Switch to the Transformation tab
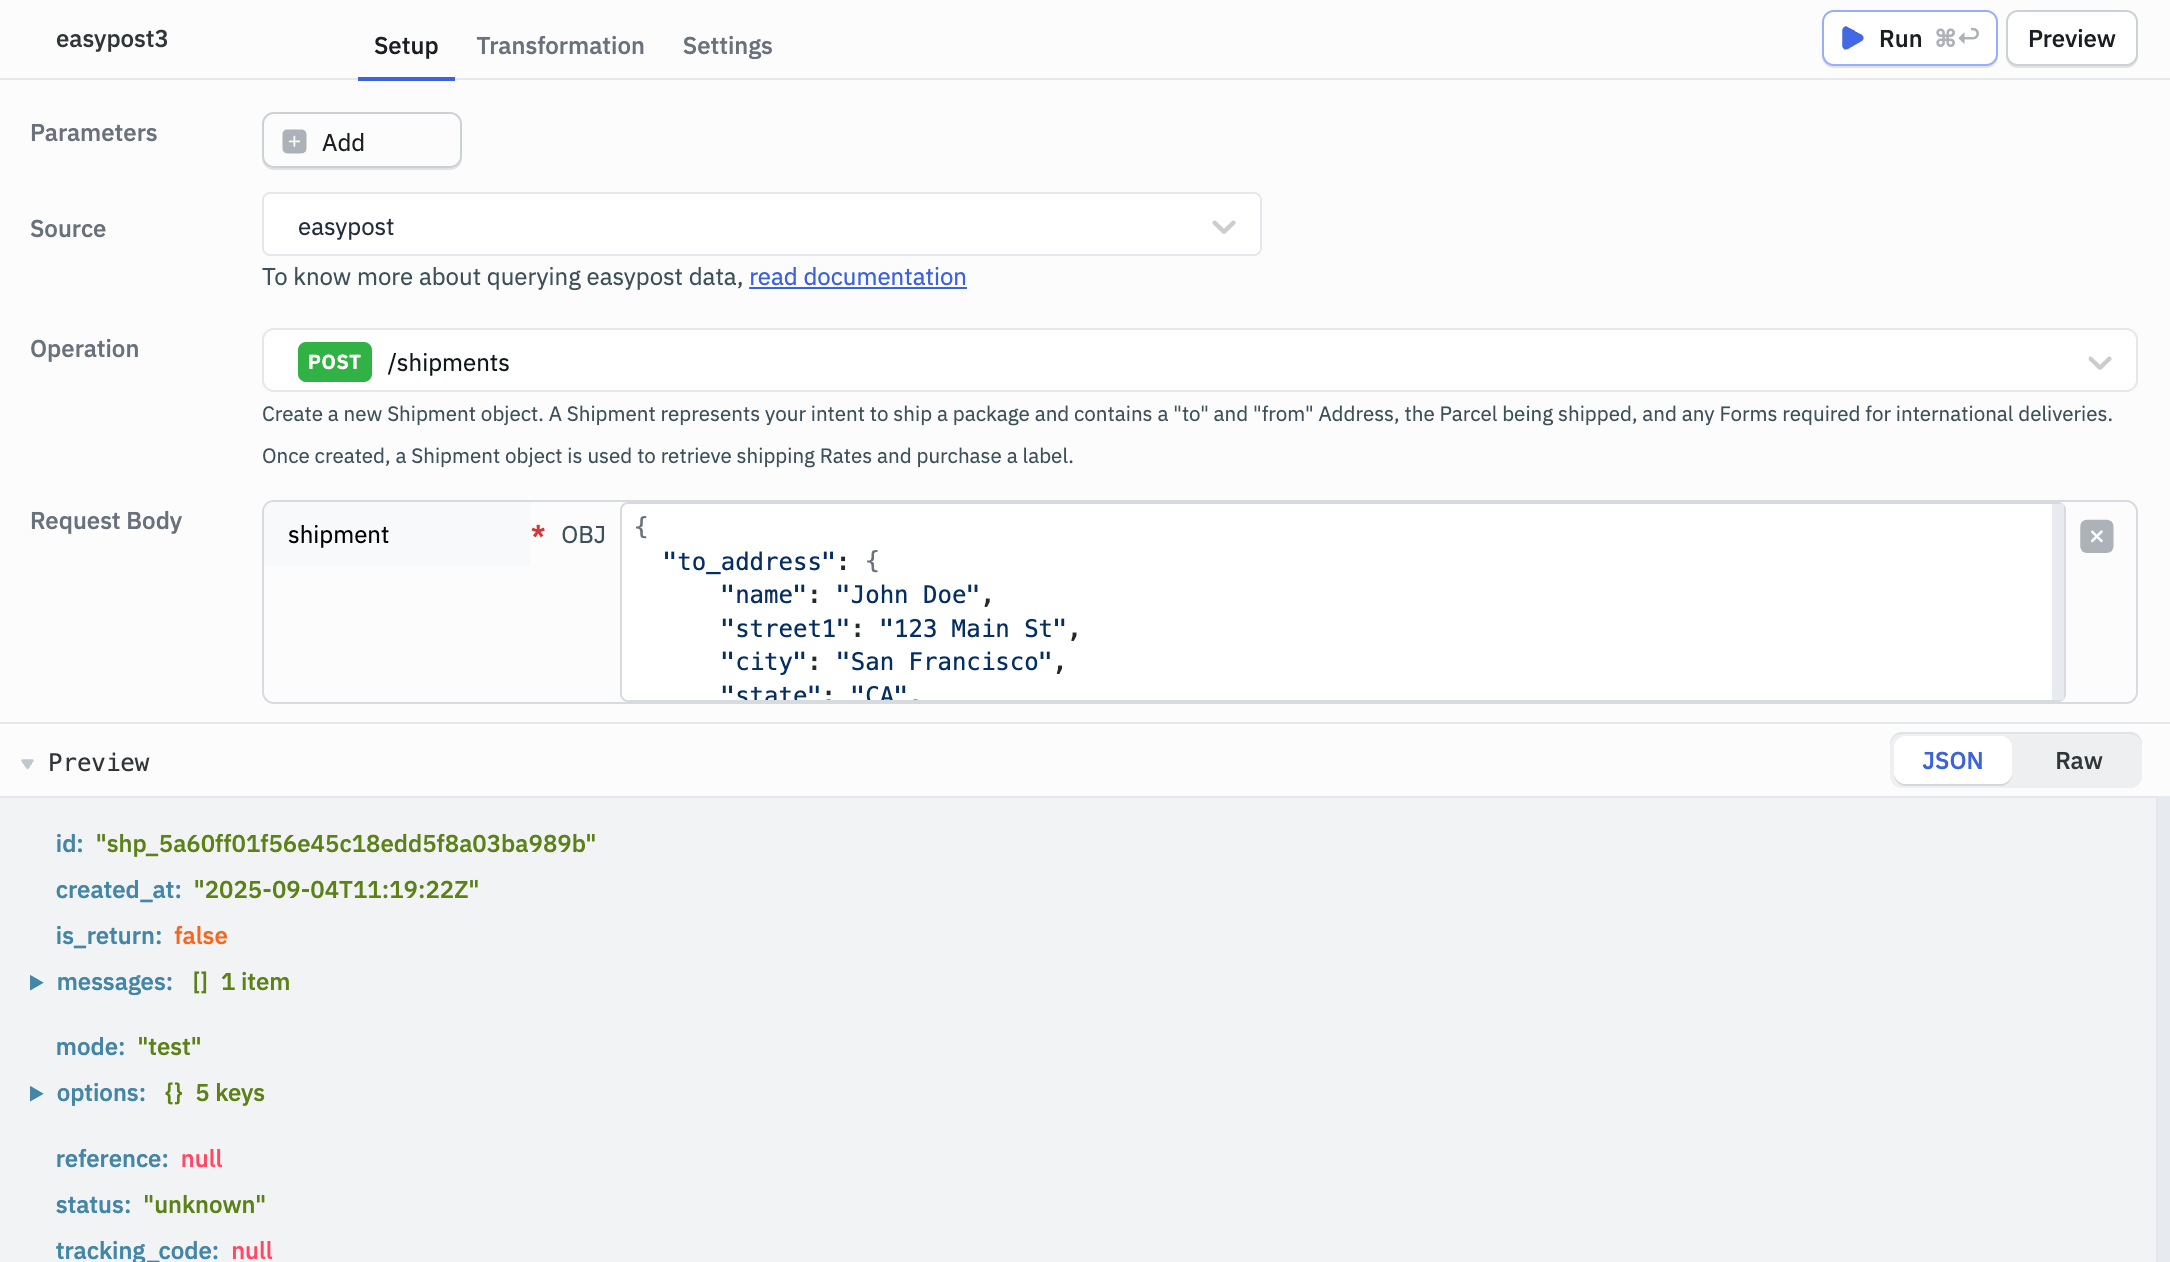 [560, 46]
